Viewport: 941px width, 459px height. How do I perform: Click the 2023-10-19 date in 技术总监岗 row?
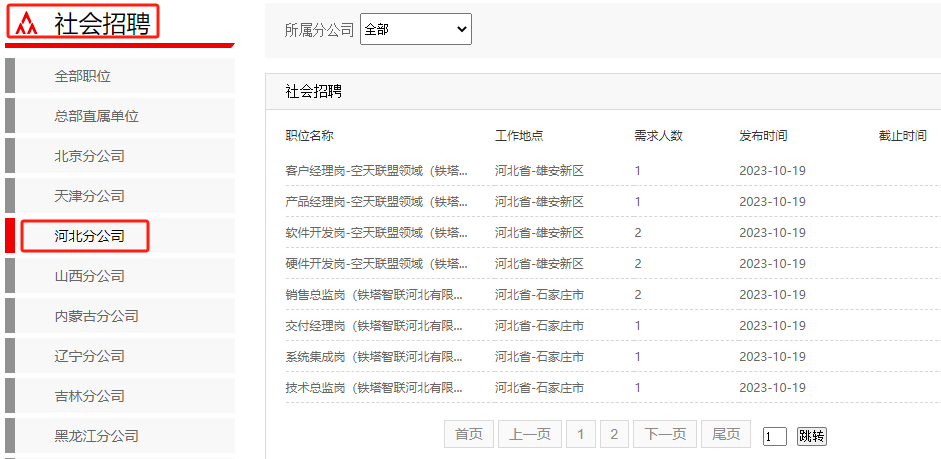click(772, 388)
